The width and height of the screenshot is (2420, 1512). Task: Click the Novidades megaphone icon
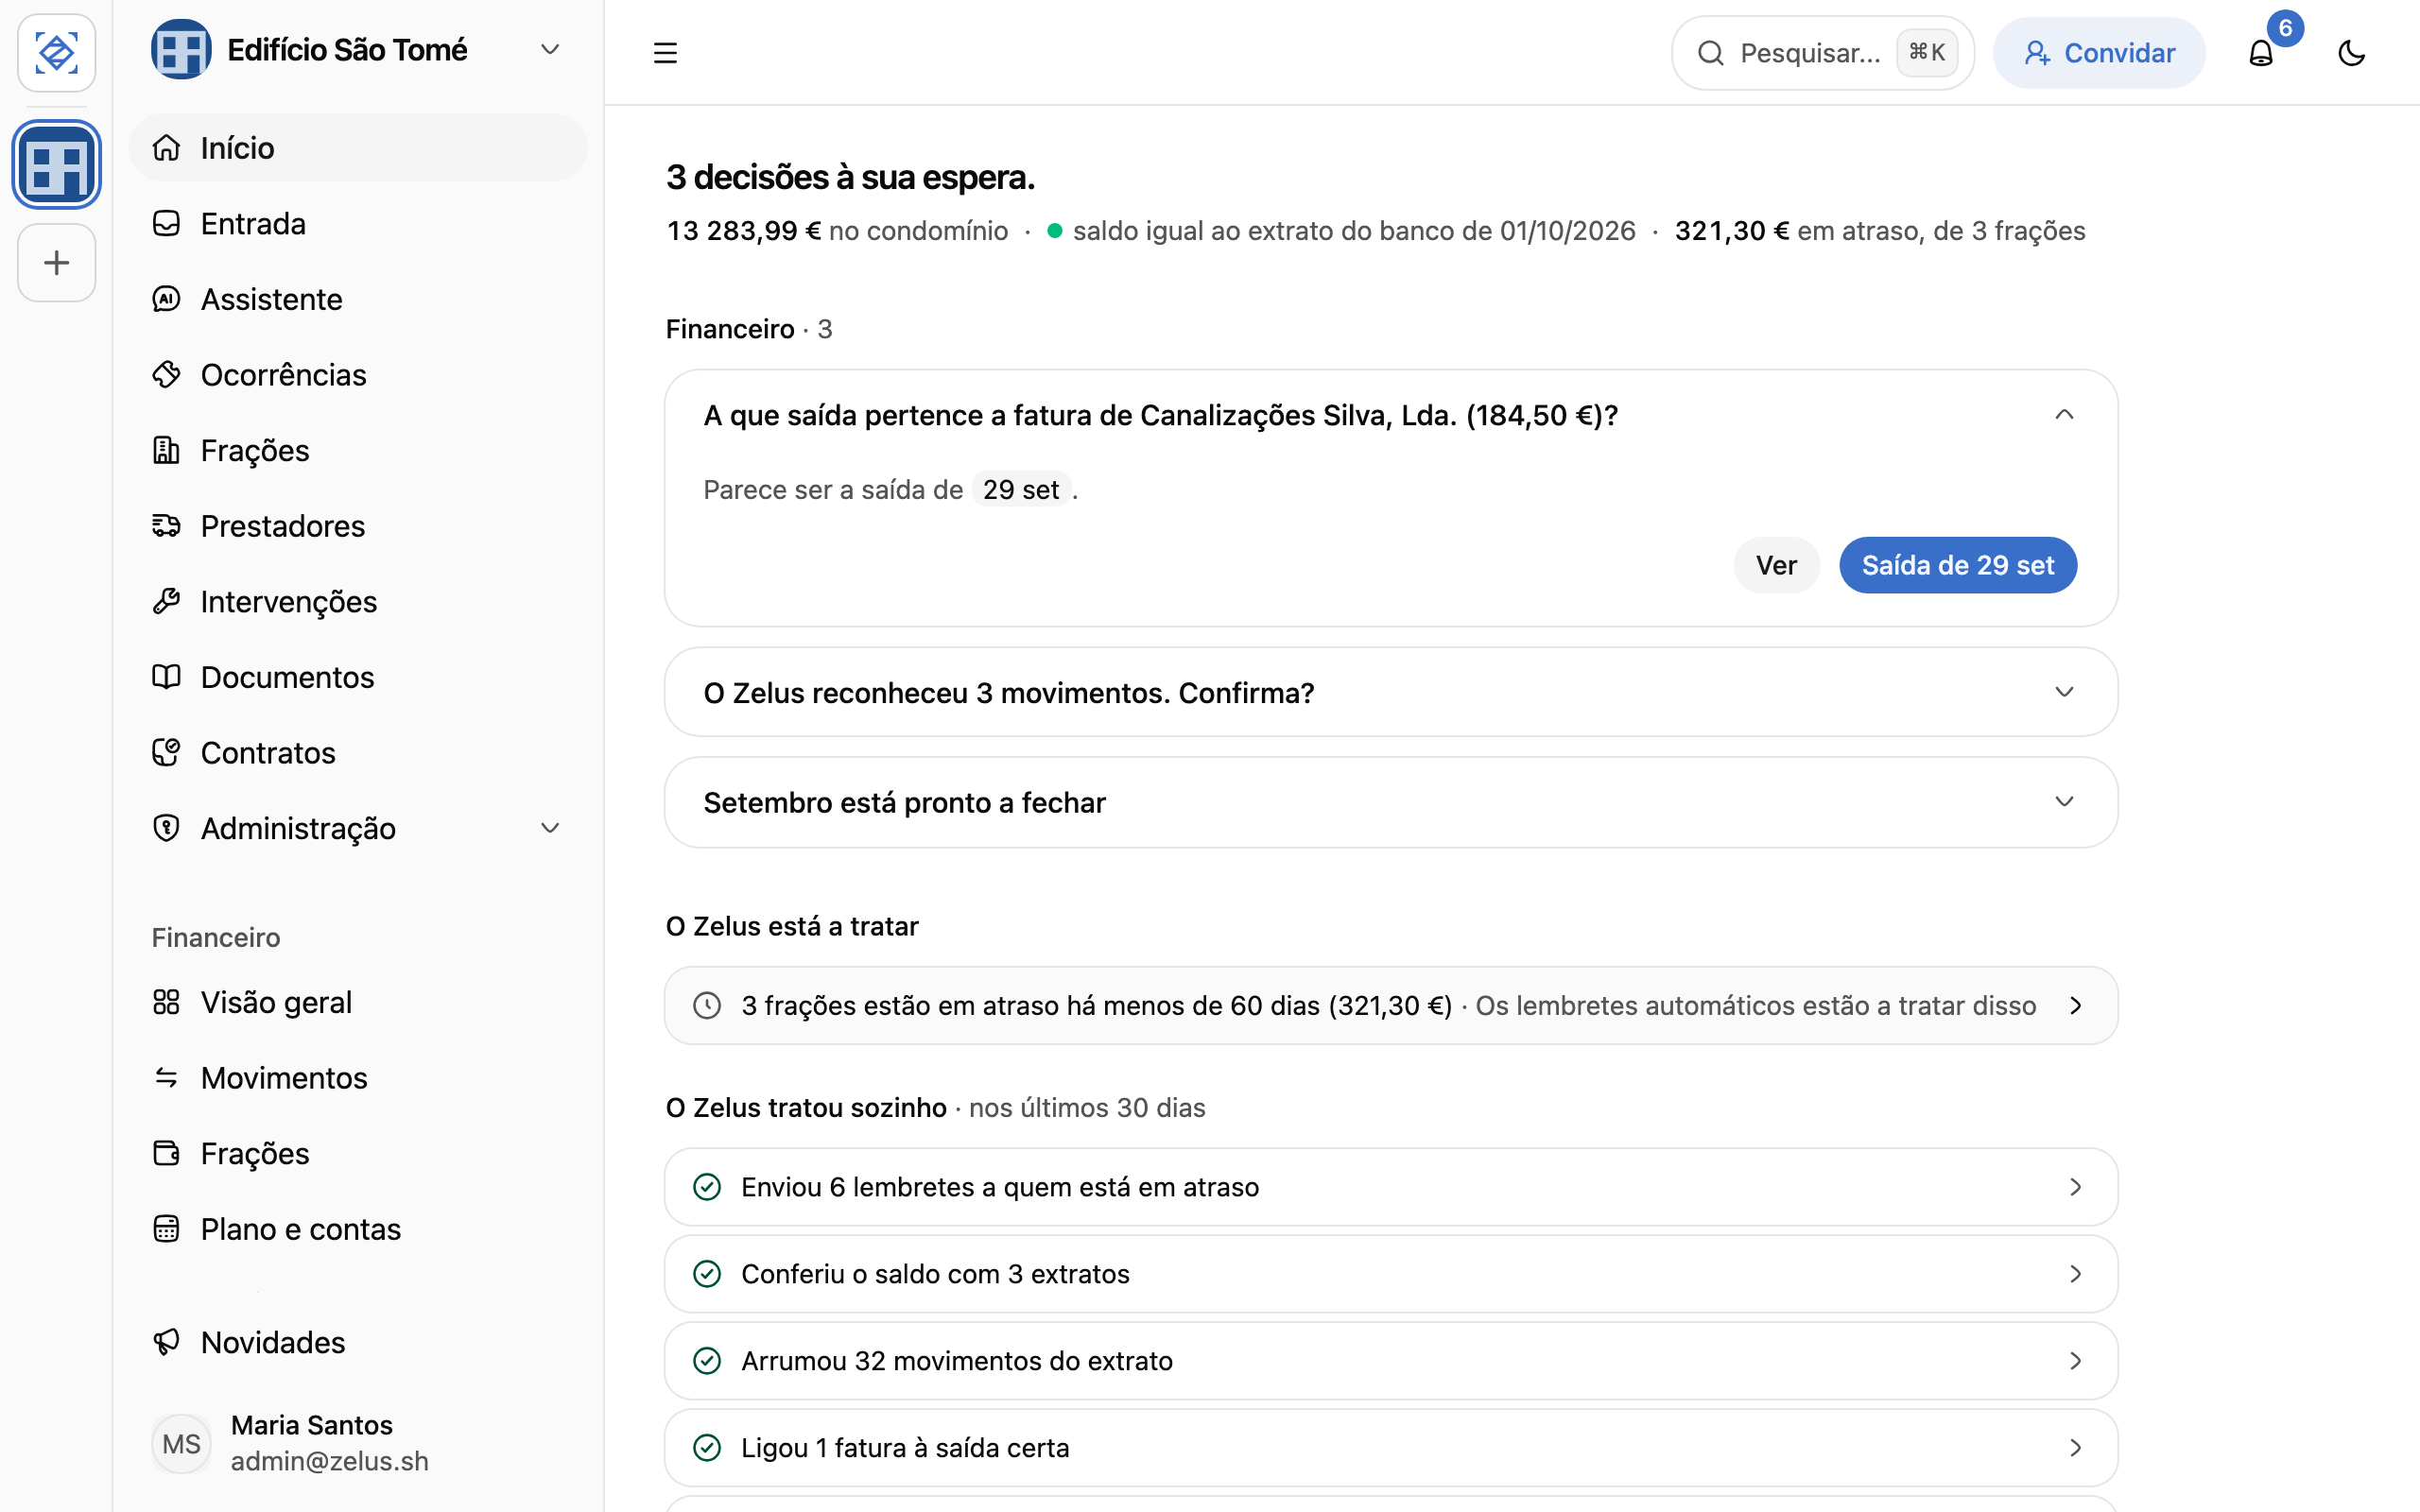click(166, 1342)
